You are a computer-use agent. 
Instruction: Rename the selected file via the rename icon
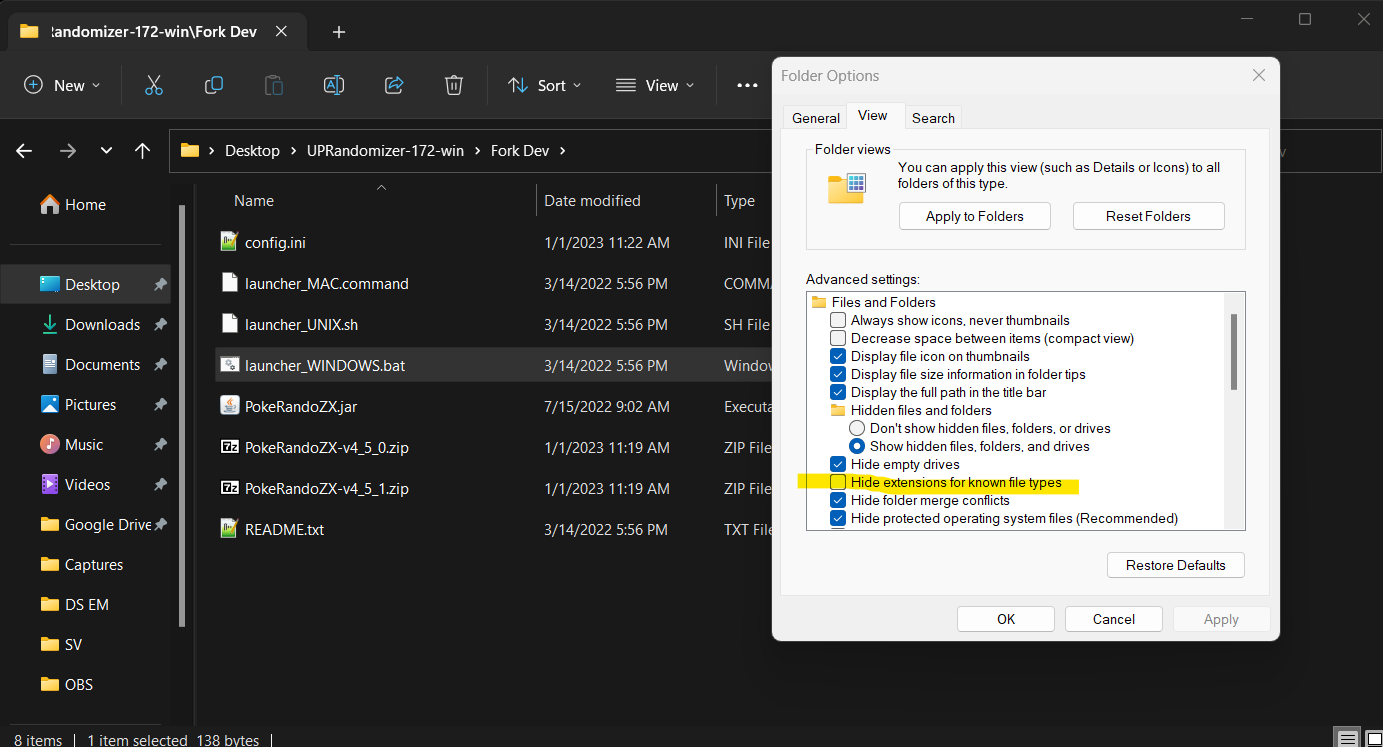tap(333, 85)
